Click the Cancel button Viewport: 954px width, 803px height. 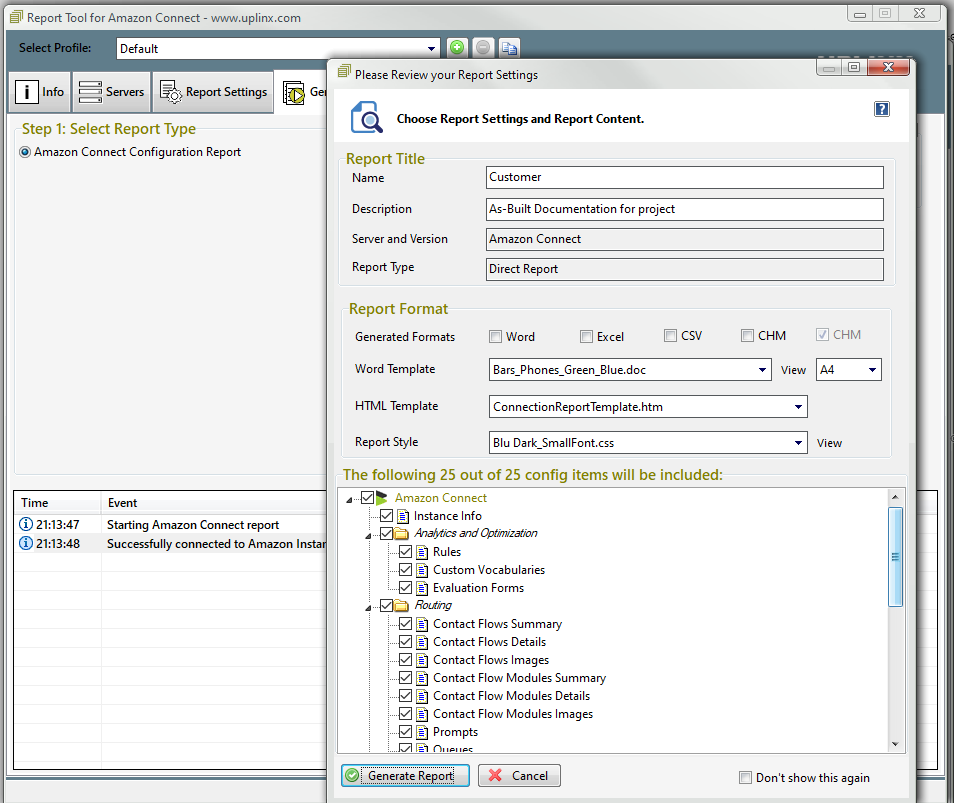click(519, 776)
